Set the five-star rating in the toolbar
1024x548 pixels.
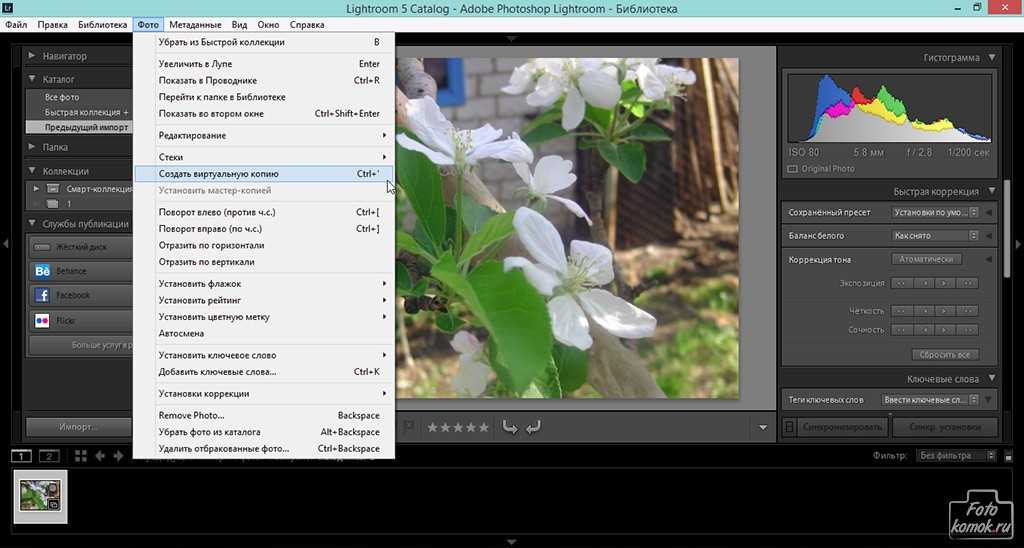(484, 427)
